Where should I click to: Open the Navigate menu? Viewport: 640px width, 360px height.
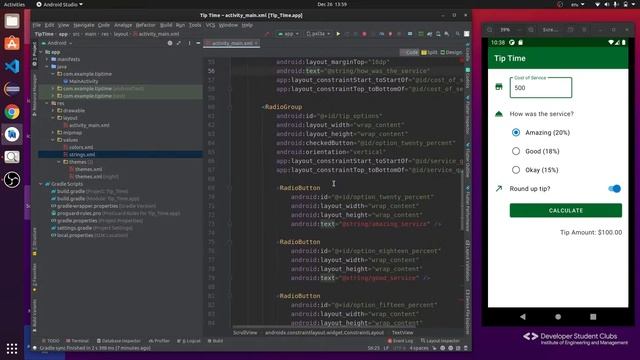coord(84,25)
